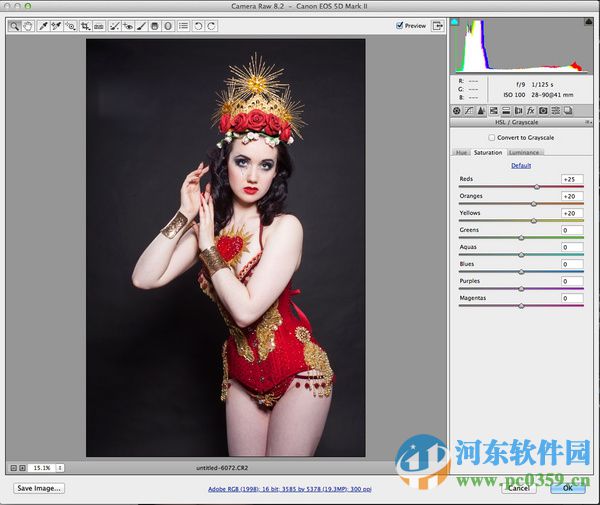This screenshot has height=505, width=600.
Task: Switch to the Hue tab
Action: (x=461, y=152)
